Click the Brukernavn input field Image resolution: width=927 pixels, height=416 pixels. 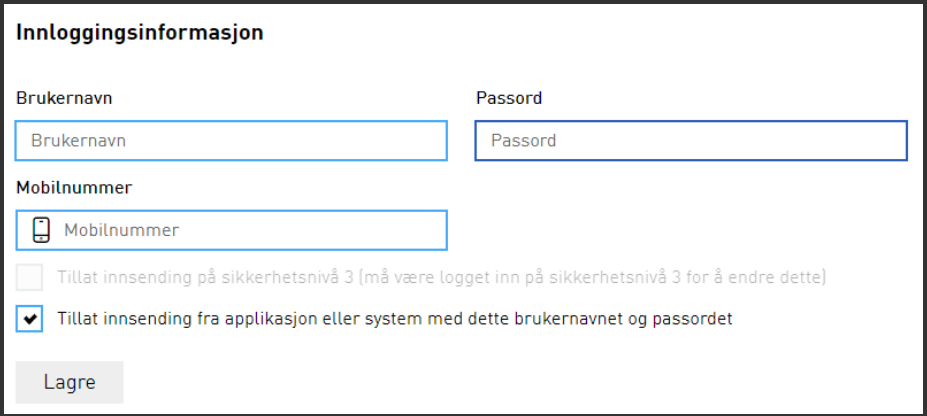231,141
